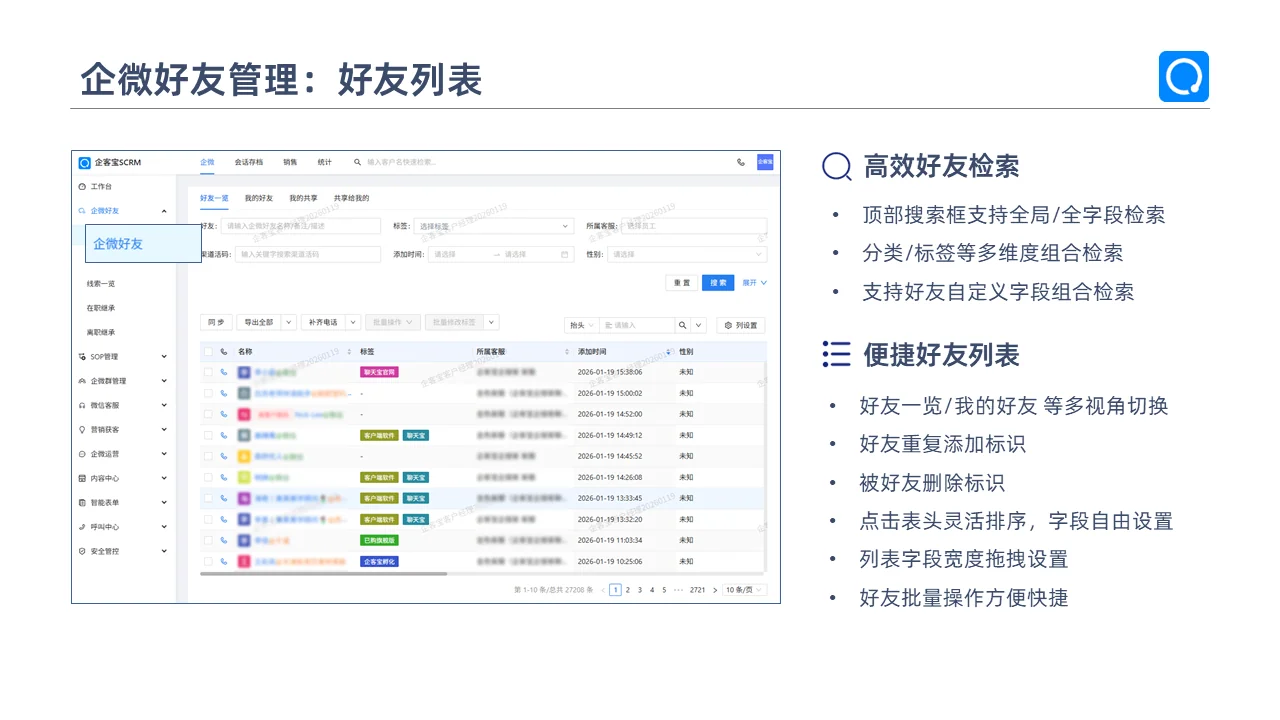
Task: Click the horizontal scrollbar under the table
Action: click(x=324, y=573)
